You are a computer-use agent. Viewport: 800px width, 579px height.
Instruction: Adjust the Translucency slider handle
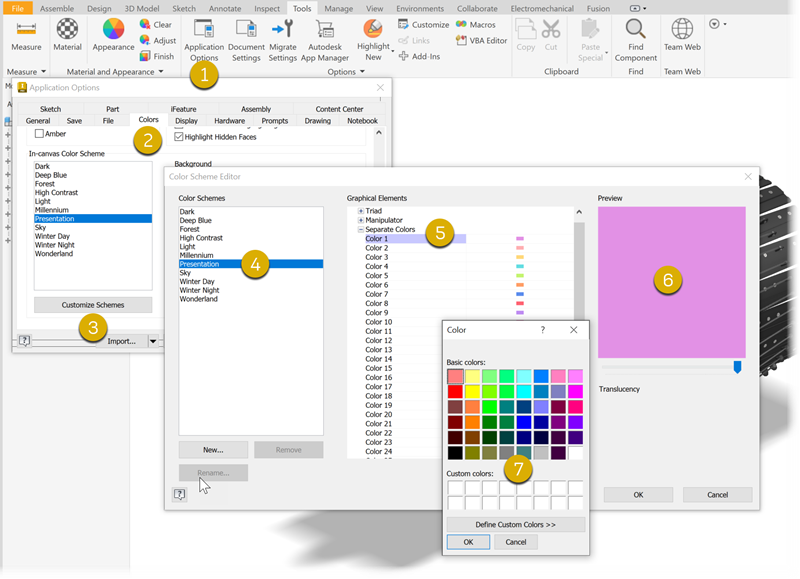(737, 367)
